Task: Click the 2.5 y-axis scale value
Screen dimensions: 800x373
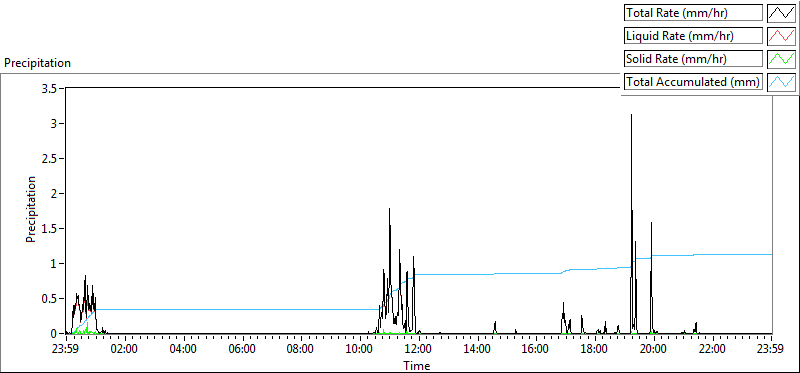Action: pyautogui.click(x=49, y=159)
